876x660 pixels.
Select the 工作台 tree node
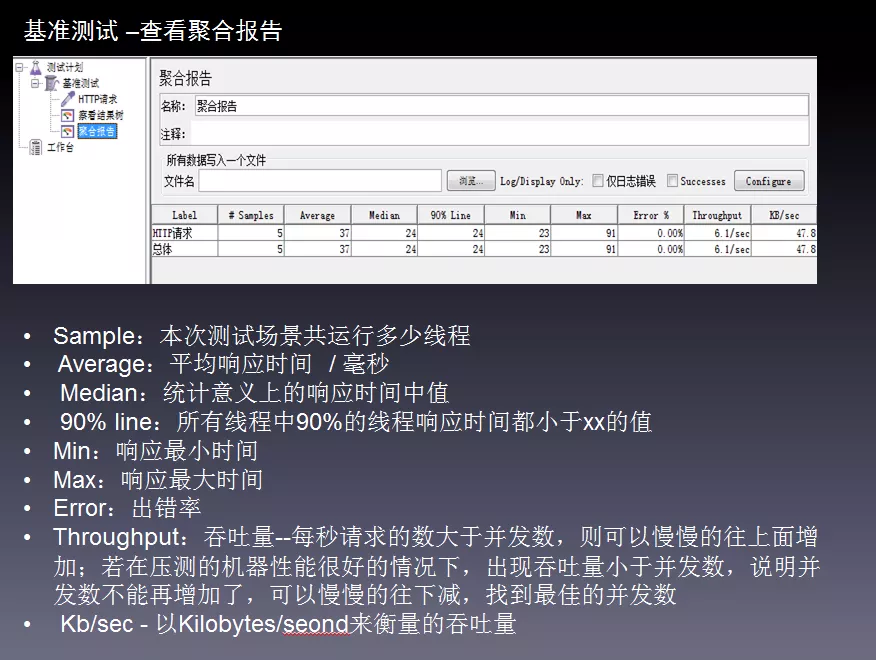tap(60, 148)
